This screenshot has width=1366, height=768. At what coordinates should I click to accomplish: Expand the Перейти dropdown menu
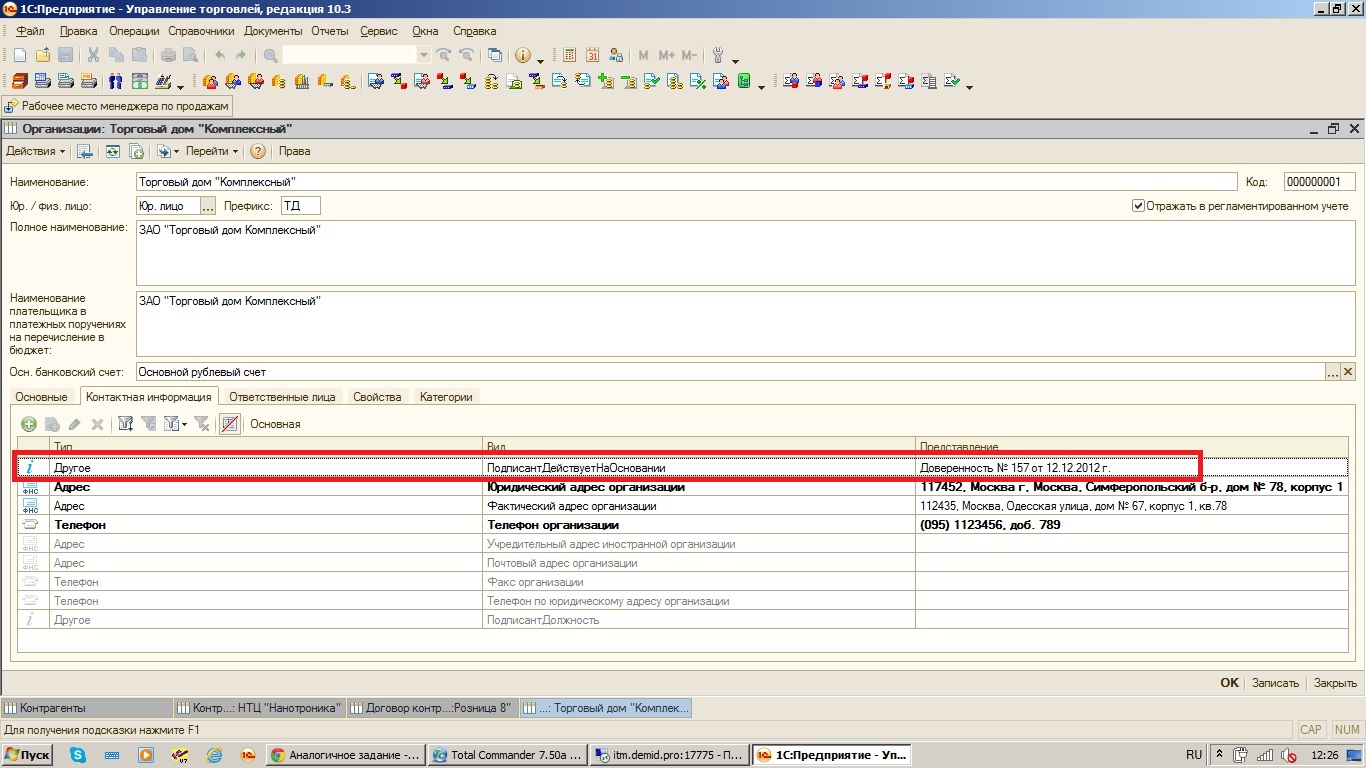(212, 152)
